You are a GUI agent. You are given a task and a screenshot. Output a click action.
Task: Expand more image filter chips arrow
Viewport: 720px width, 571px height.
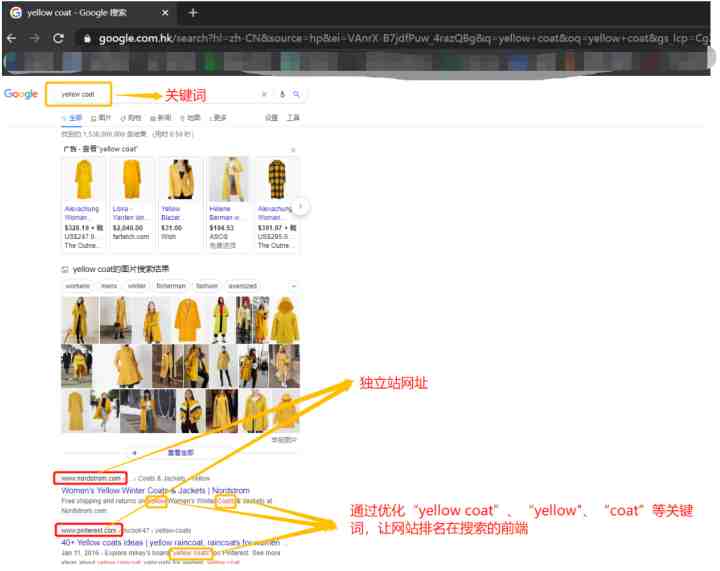(x=294, y=286)
